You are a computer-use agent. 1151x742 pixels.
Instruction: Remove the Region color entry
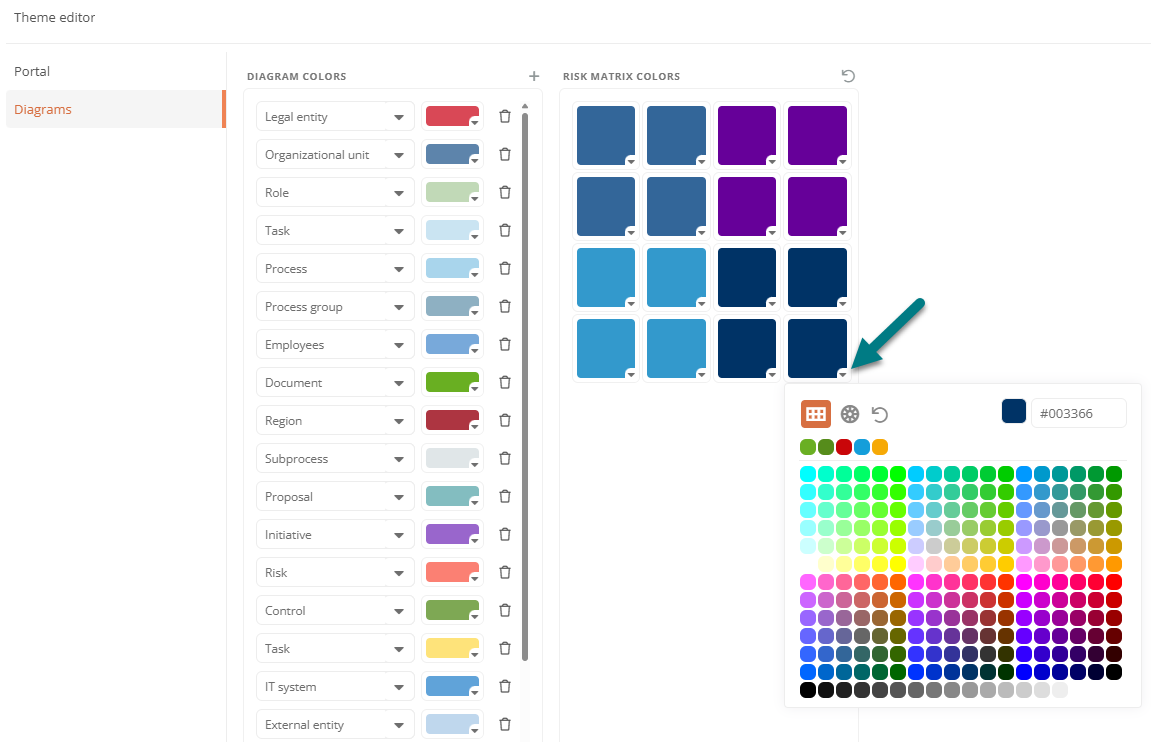[504, 421]
